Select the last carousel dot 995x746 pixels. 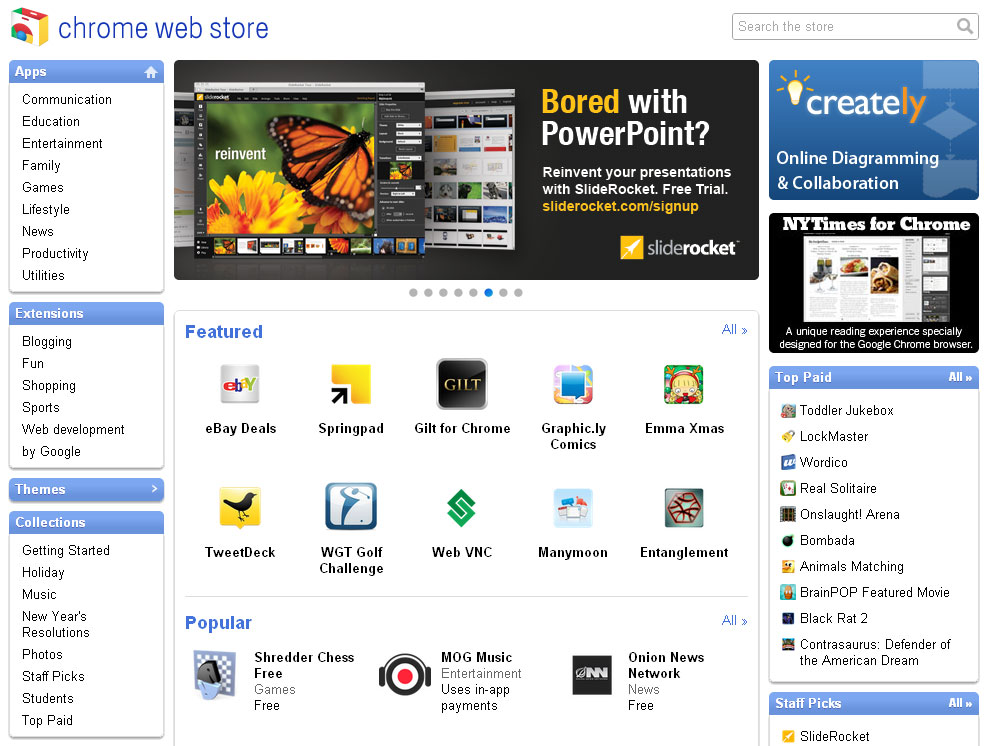(x=518, y=292)
